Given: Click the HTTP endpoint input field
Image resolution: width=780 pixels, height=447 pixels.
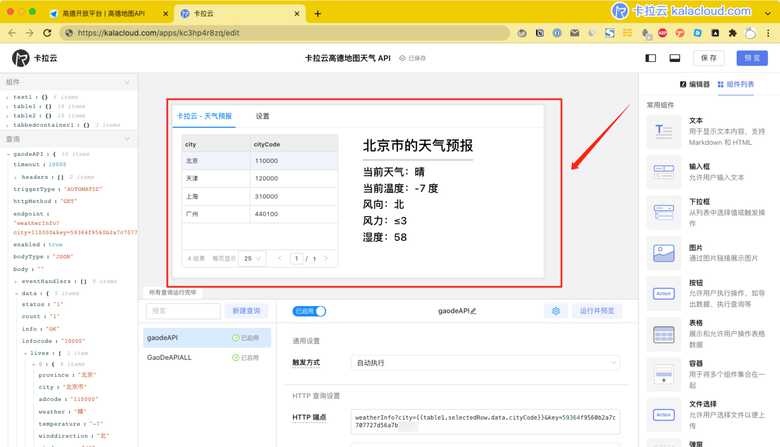Looking at the screenshot, I should (x=485, y=421).
